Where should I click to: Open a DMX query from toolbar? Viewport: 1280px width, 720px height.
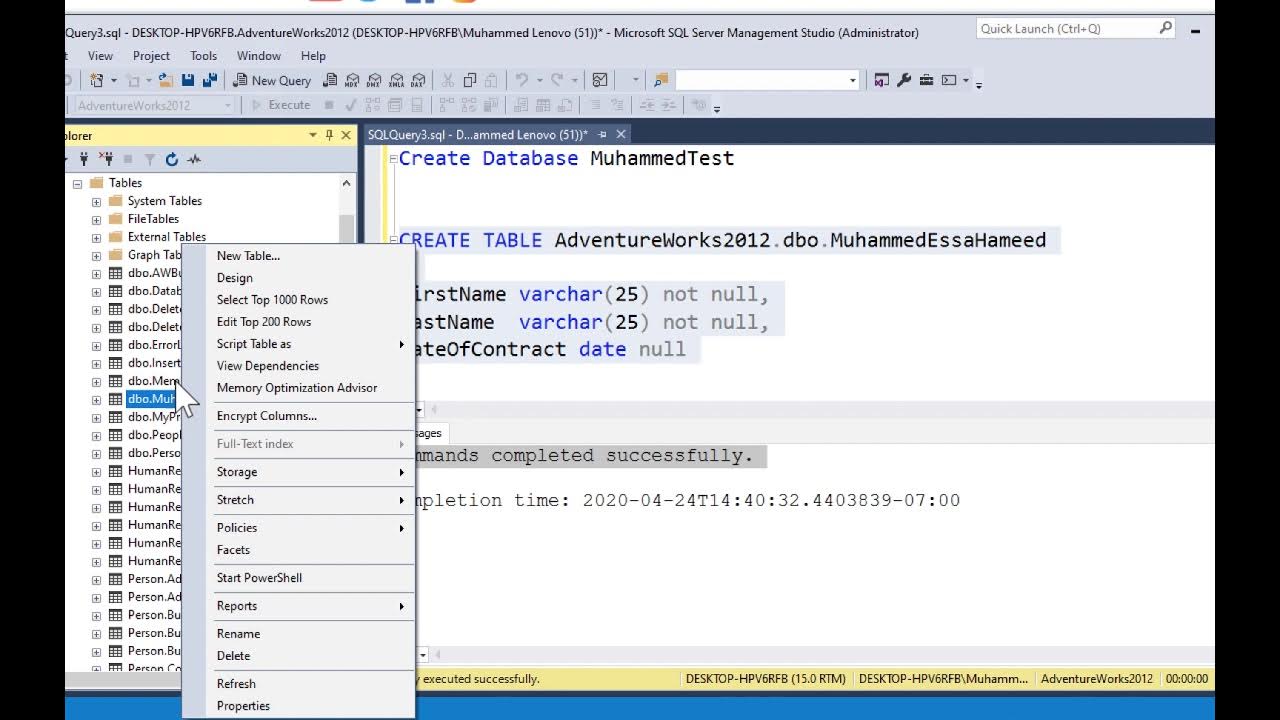374,80
